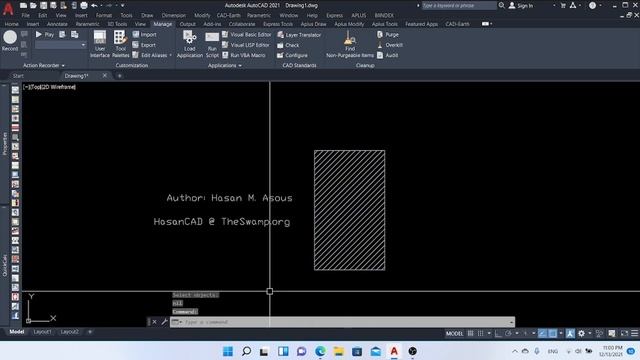Screen dimensions: 640x360
Task: Toggle Snap mode on the status bar
Action: click(x=480, y=333)
